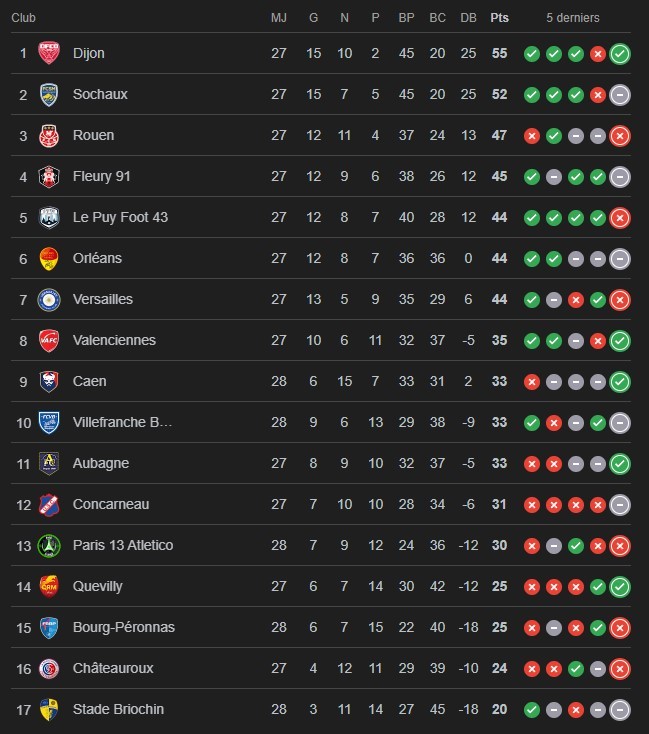Select the Valenciennes VAFC crest
649x734 pixels.
coord(49,340)
